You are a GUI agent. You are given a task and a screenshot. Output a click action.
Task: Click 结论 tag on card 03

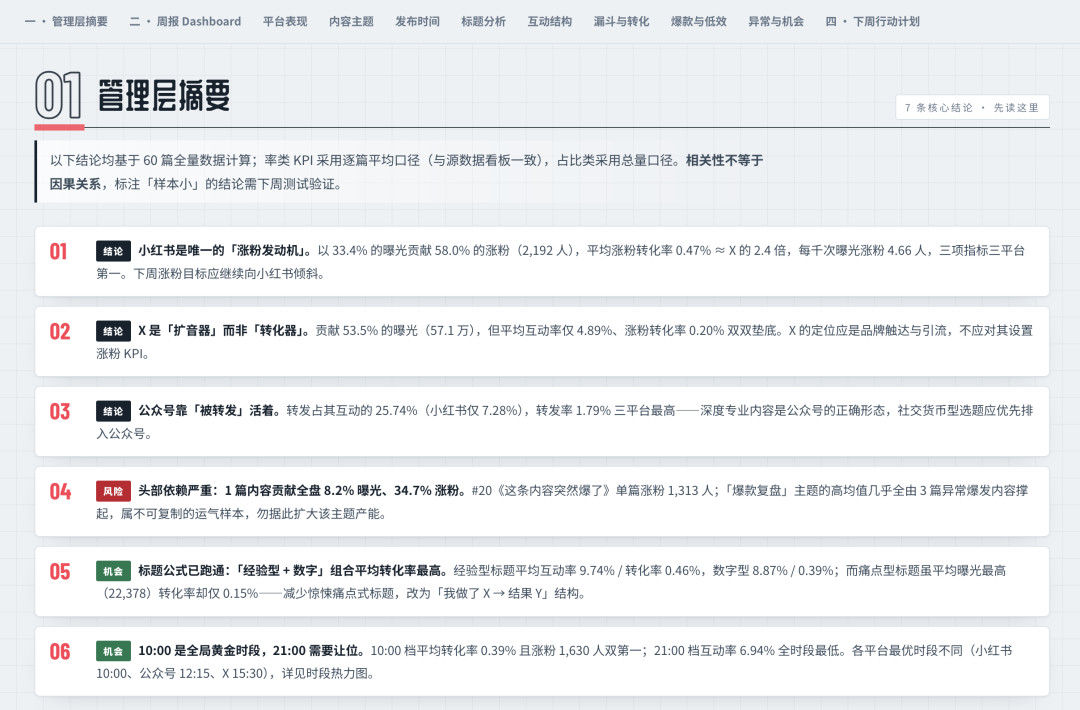(x=113, y=411)
